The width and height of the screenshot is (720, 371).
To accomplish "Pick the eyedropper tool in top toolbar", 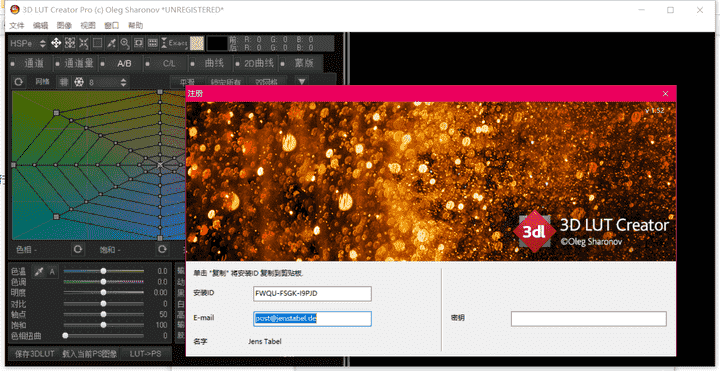I will [x=111, y=43].
